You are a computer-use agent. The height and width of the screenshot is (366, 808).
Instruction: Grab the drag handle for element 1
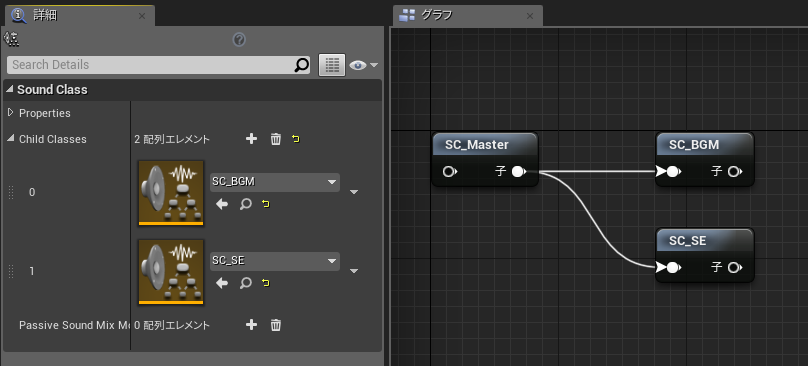[x=11, y=271]
